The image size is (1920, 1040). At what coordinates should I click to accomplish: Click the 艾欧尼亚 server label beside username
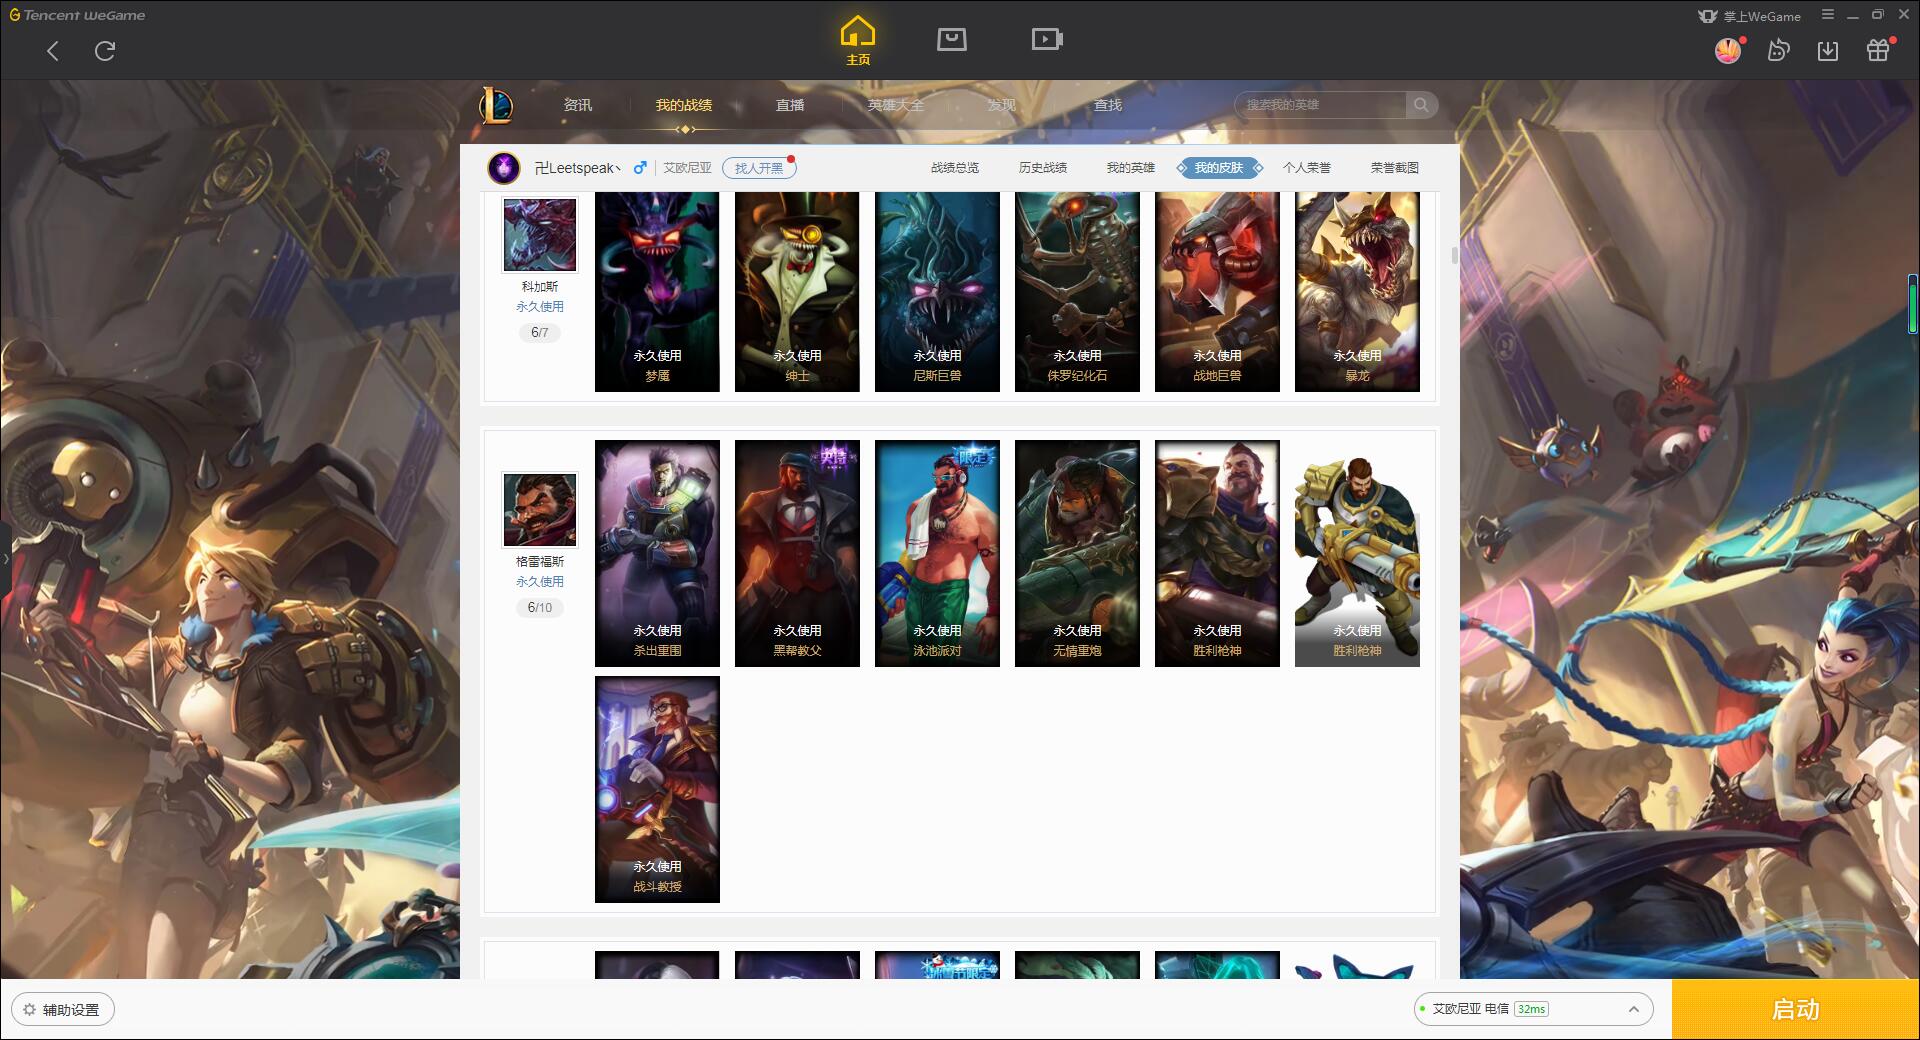pos(688,168)
